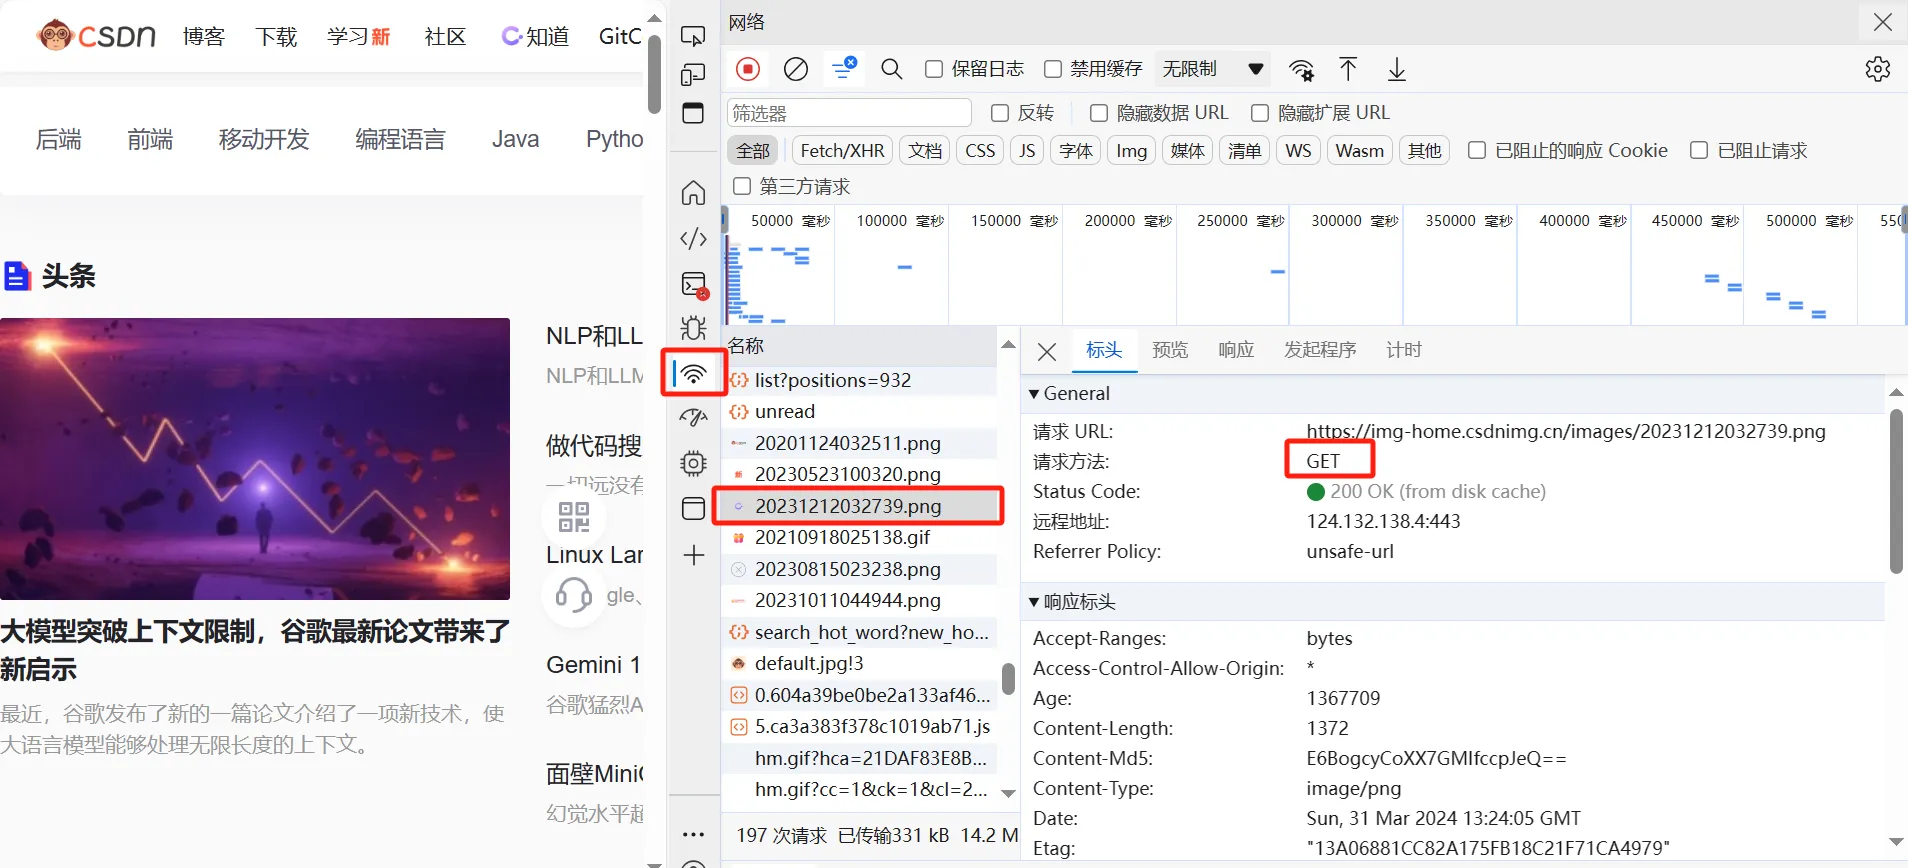Screen dimensions: 1908x868
Task: Filter by WS requests
Action: (x=1298, y=150)
